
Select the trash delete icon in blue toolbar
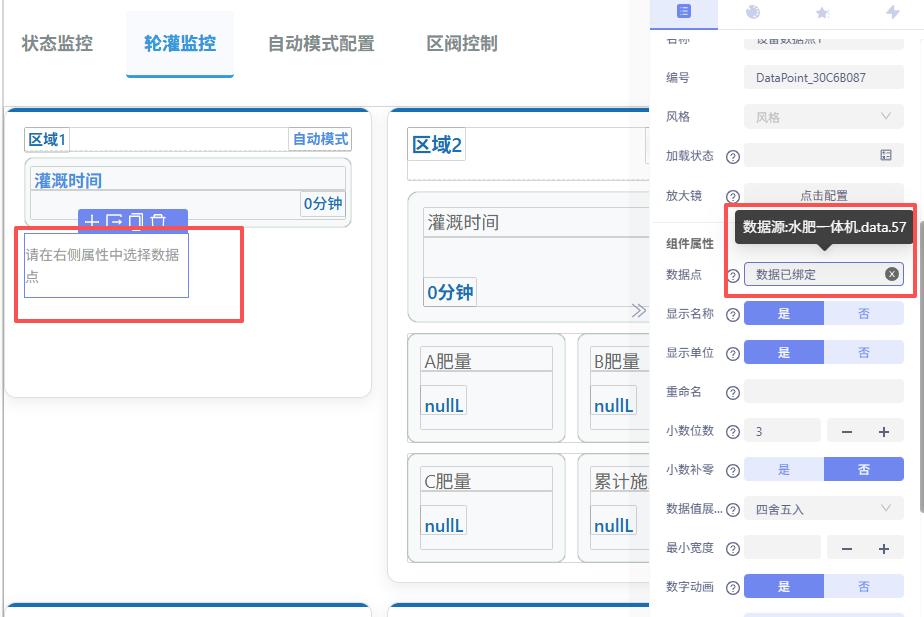(x=159, y=221)
